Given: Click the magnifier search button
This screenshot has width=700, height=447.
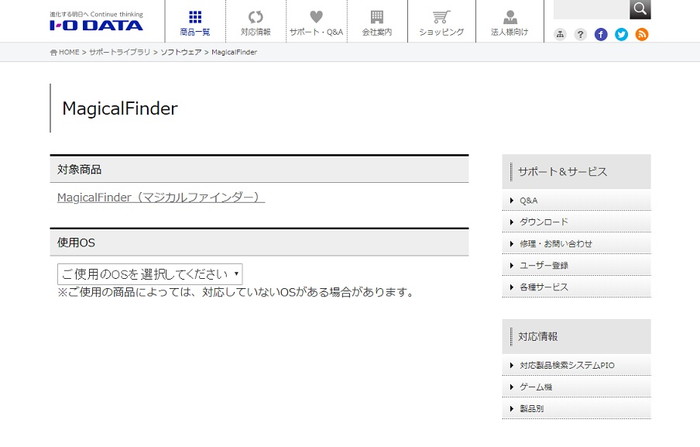Looking at the screenshot, I should (x=640, y=9).
